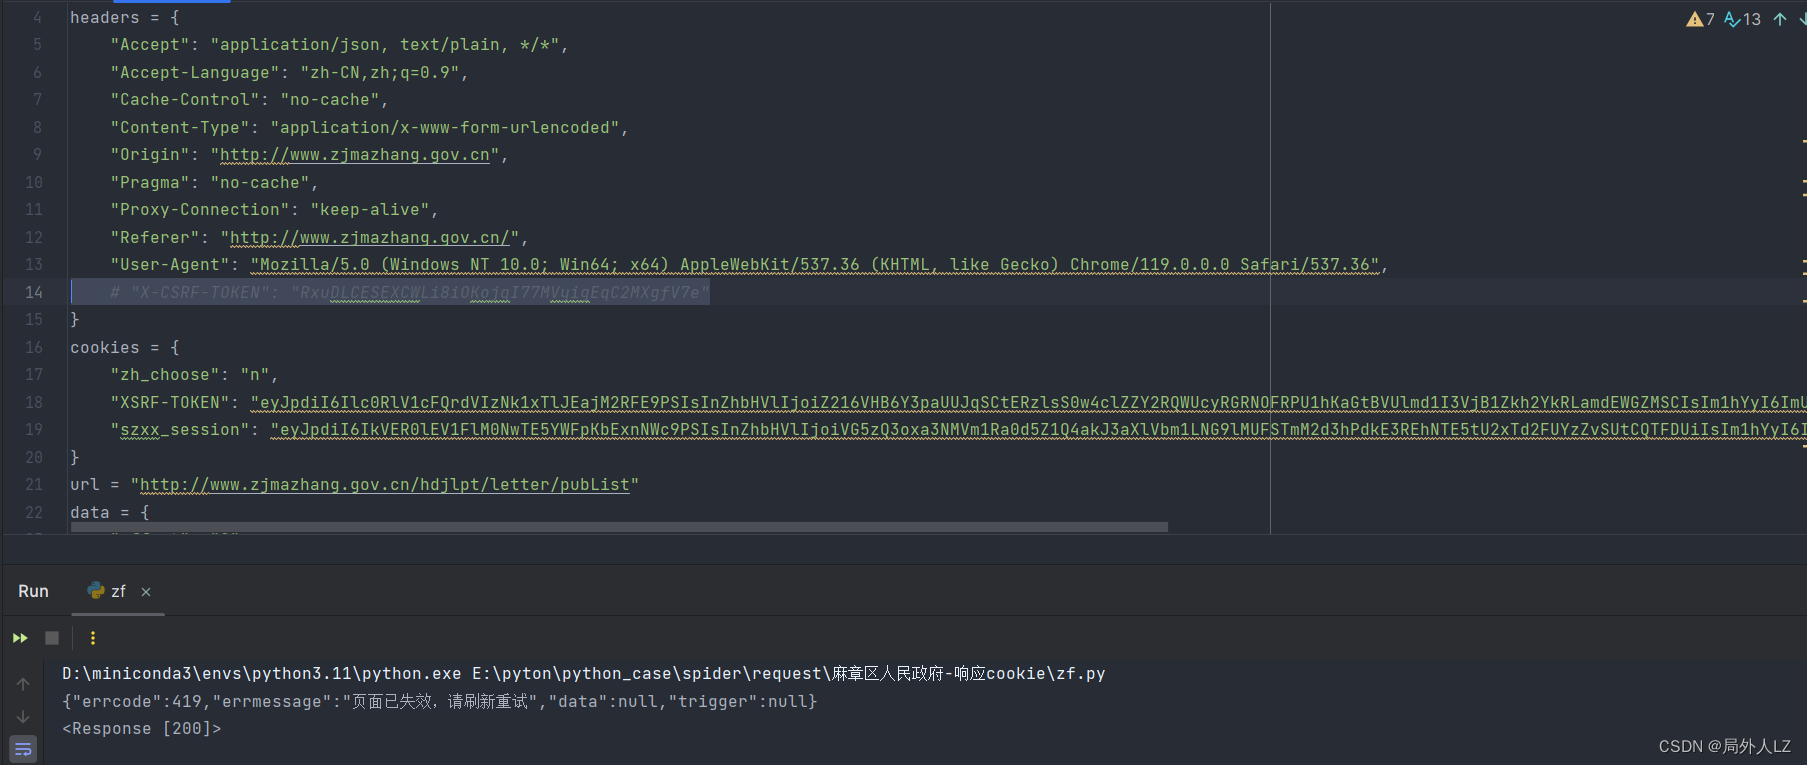Place the cursor on the commented X-CSRF-TOKEN line

click(x=410, y=292)
